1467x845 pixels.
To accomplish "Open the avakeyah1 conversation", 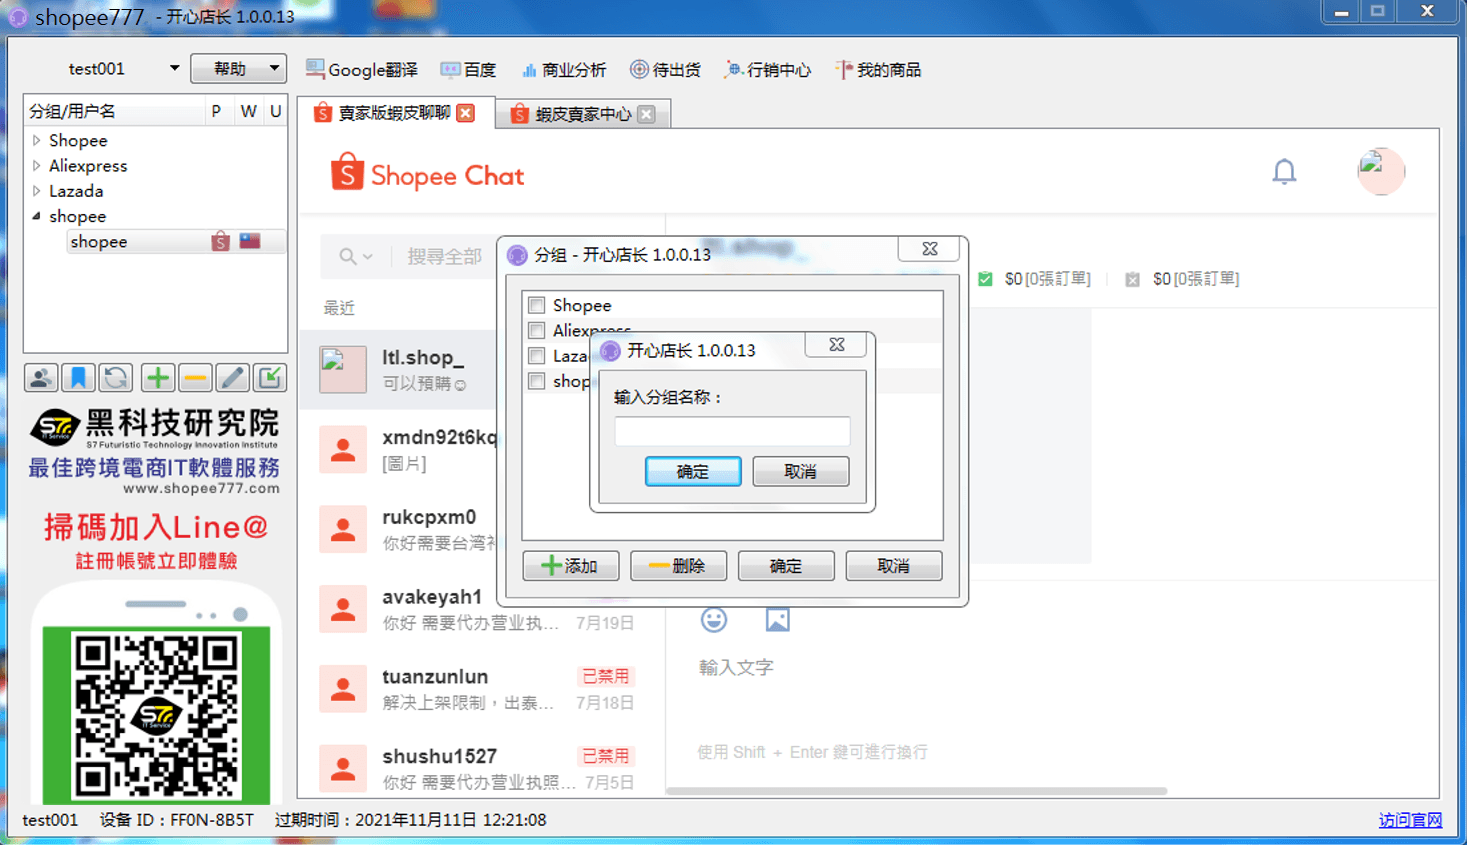I will 481,609.
